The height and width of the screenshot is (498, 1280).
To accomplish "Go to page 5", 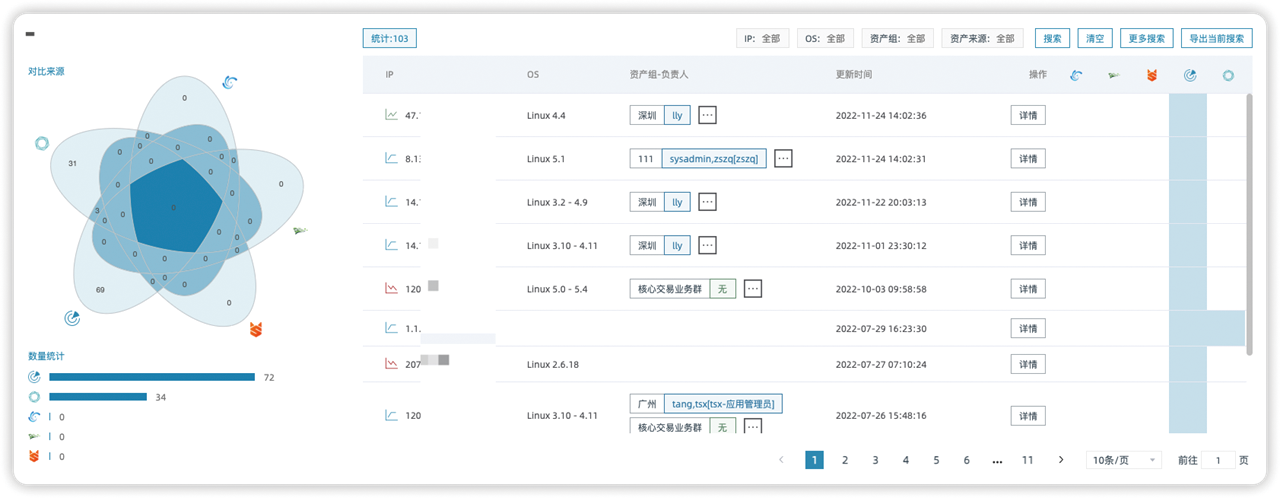I will [936, 460].
